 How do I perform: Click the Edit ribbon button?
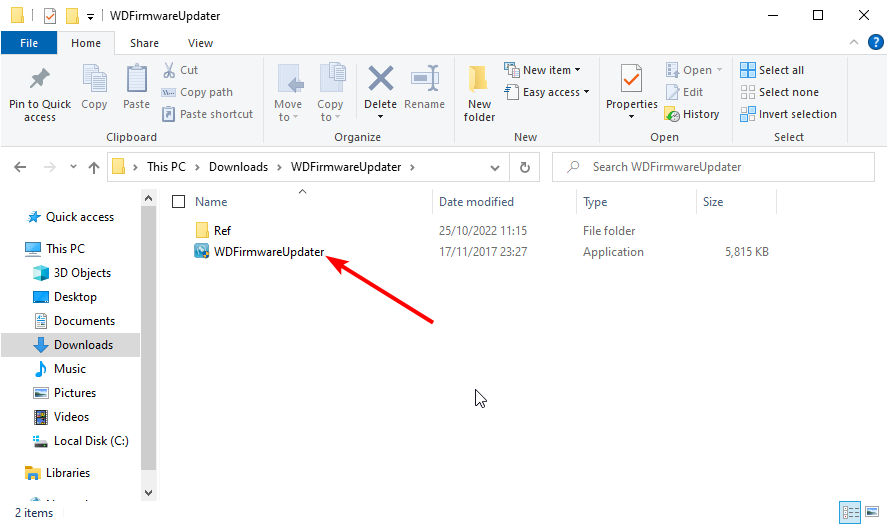click(x=684, y=92)
